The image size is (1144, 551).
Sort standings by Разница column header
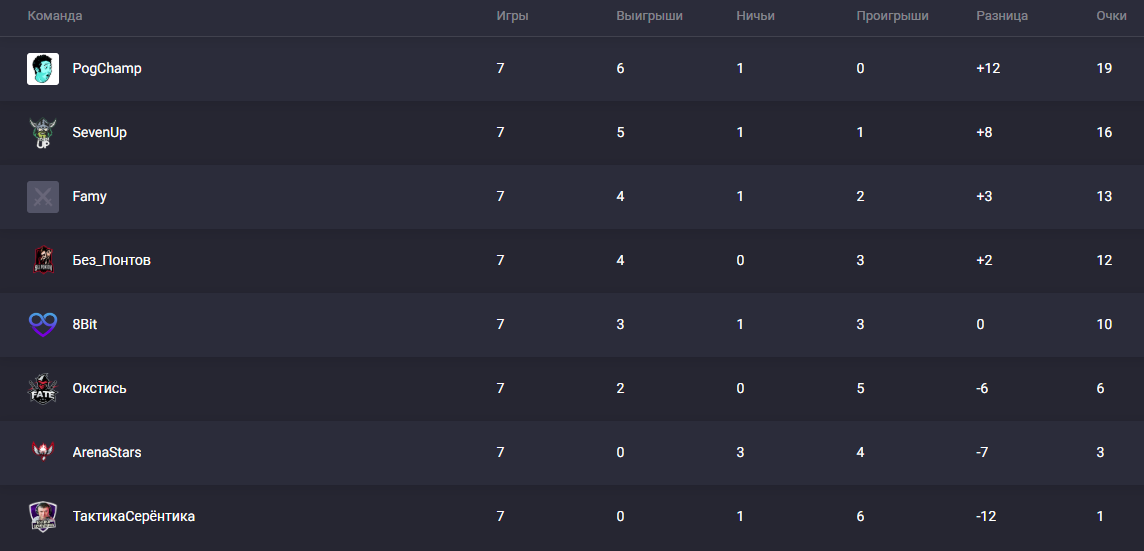[1002, 16]
